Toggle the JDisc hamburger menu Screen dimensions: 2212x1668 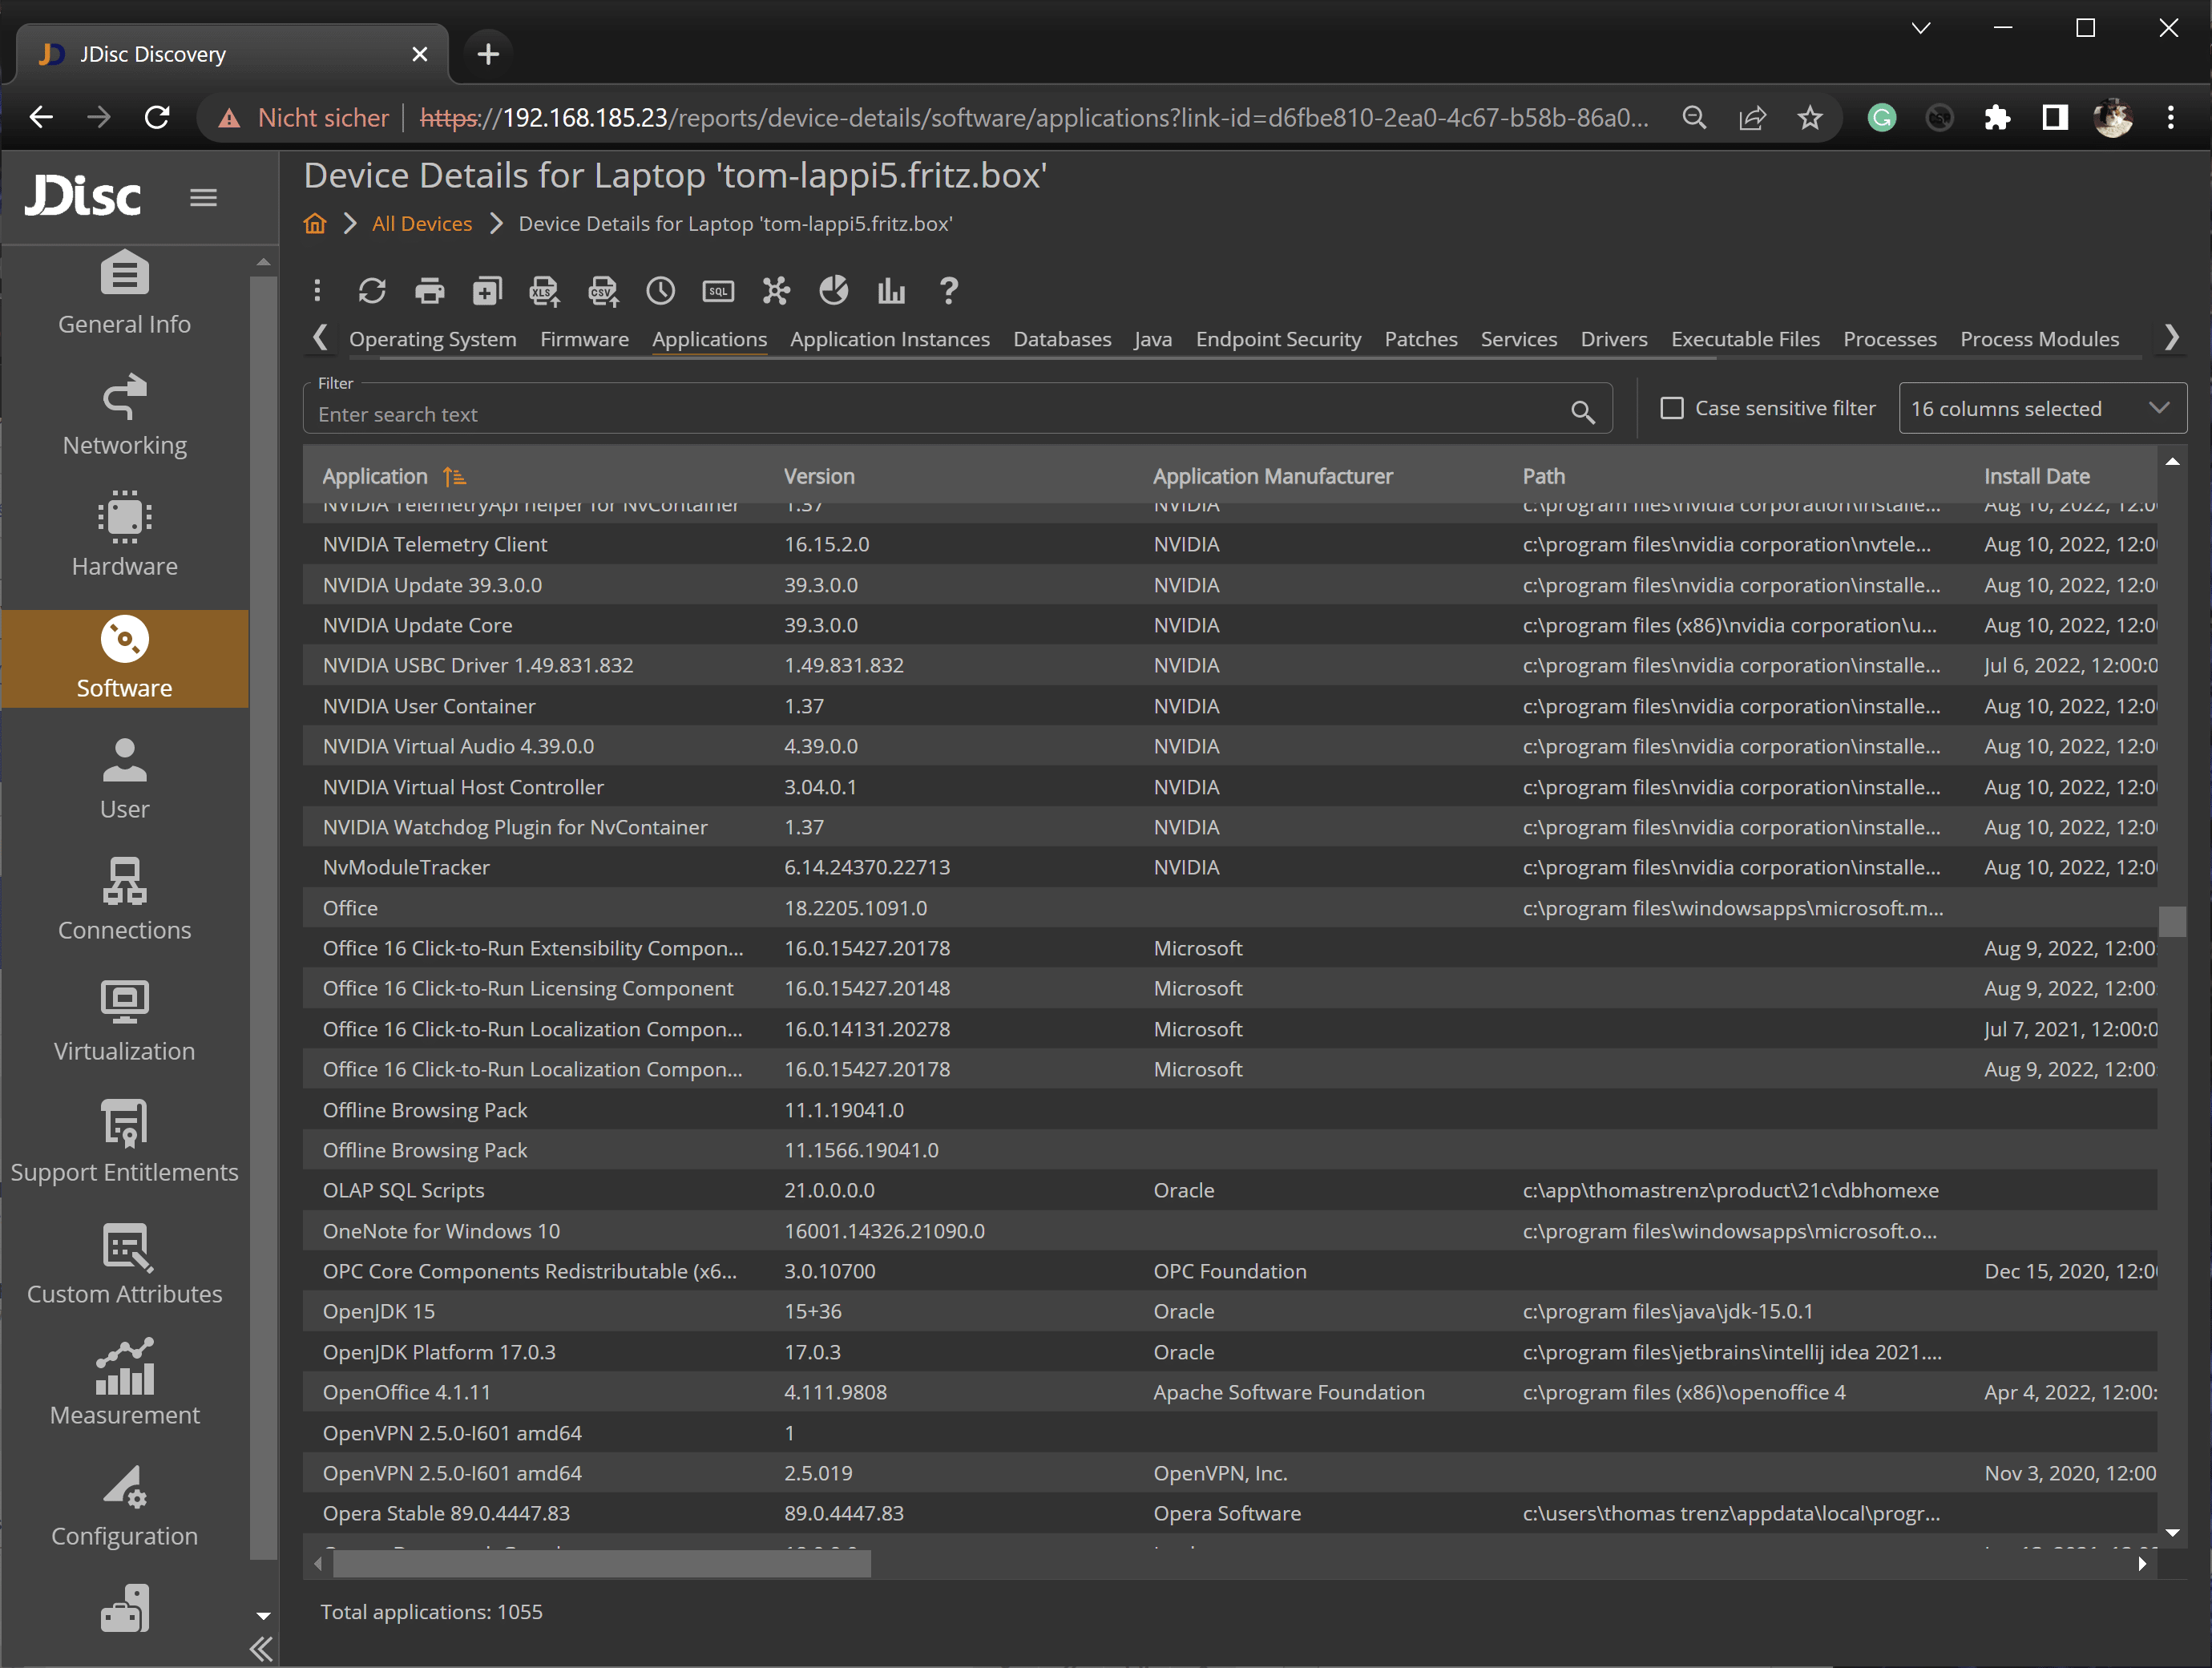click(x=203, y=197)
